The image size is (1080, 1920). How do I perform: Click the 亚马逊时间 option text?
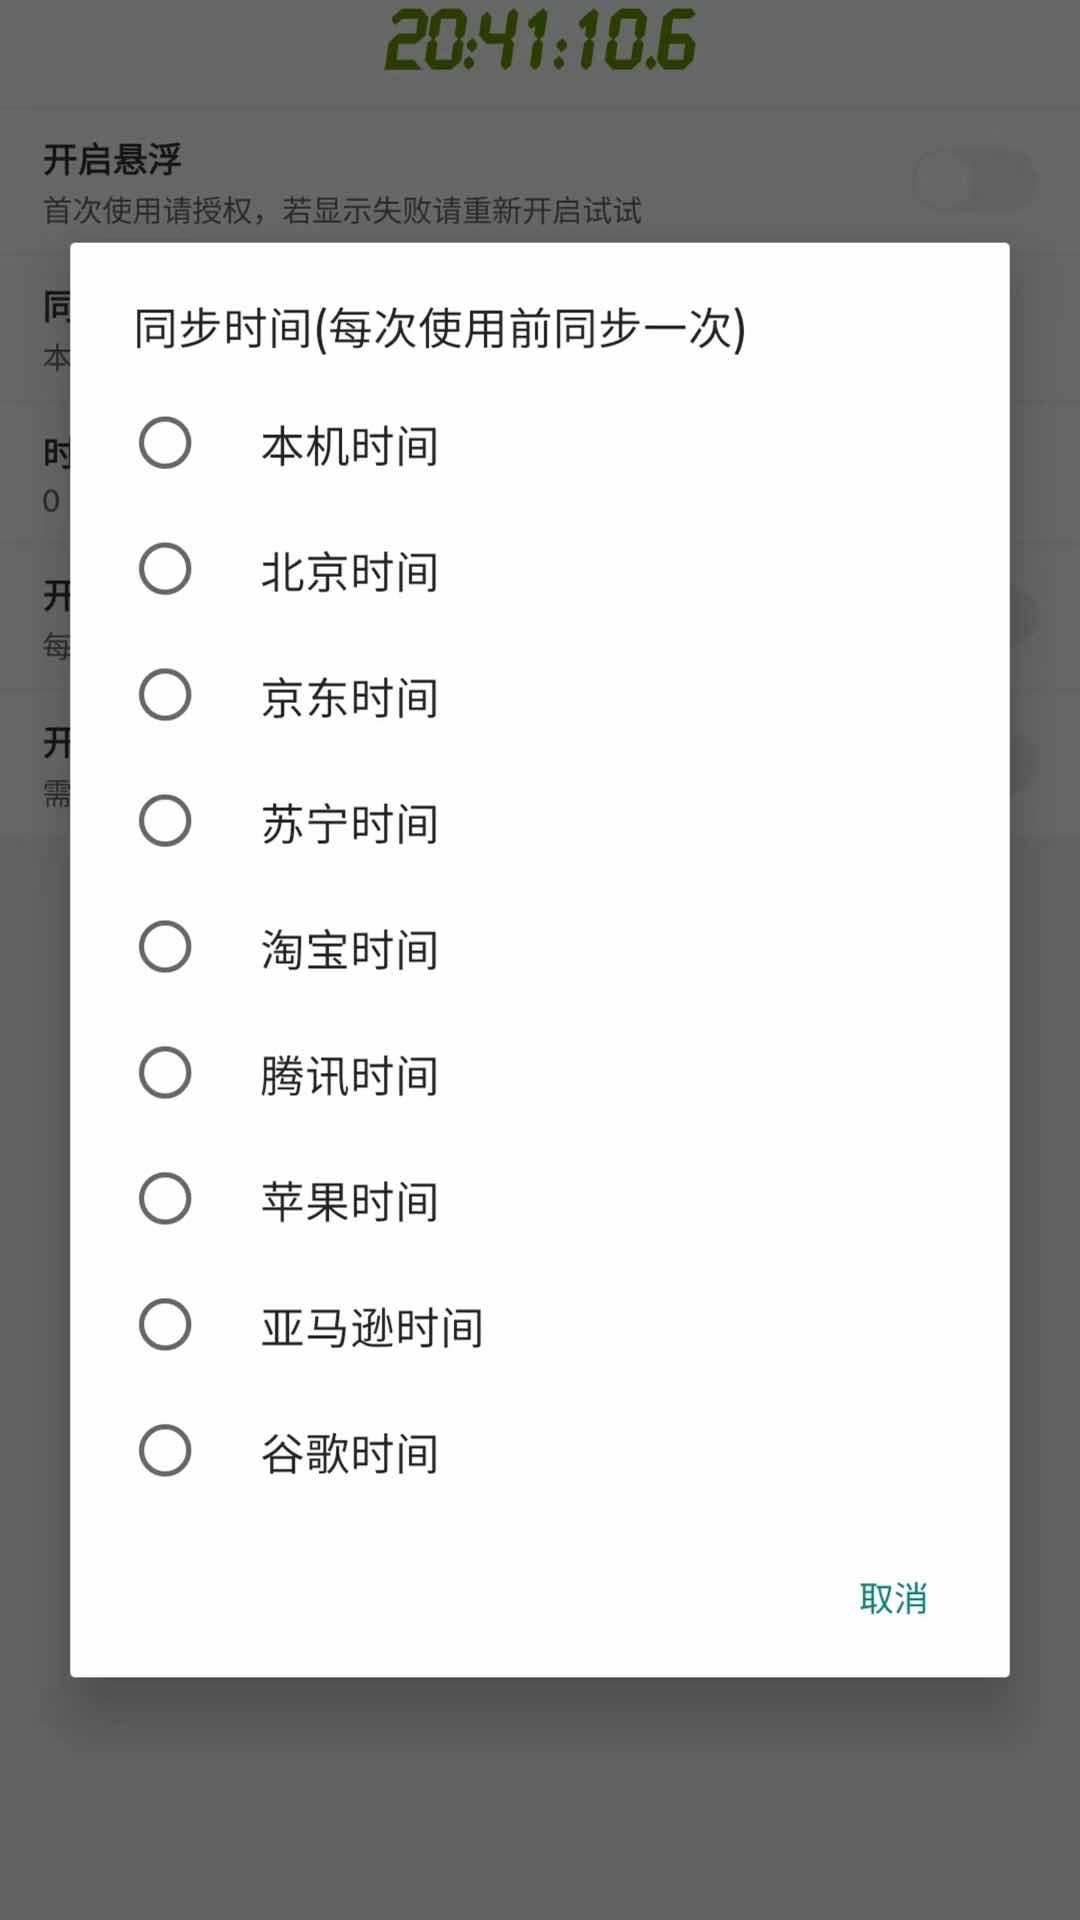372,1328
